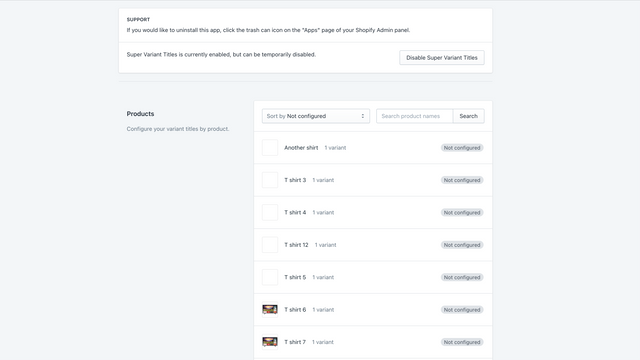Click the sort dropdown's up-down arrow indicator
The height and width of the screenshot is (360, 640).
362,116
